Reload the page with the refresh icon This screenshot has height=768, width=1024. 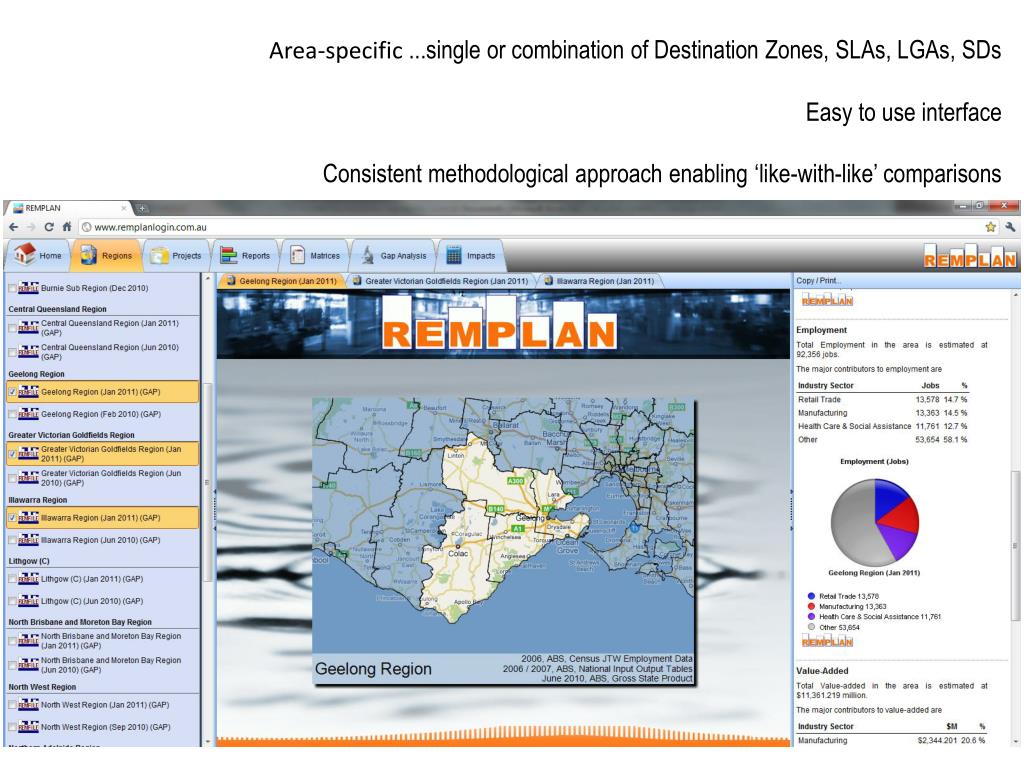point(48,227)
